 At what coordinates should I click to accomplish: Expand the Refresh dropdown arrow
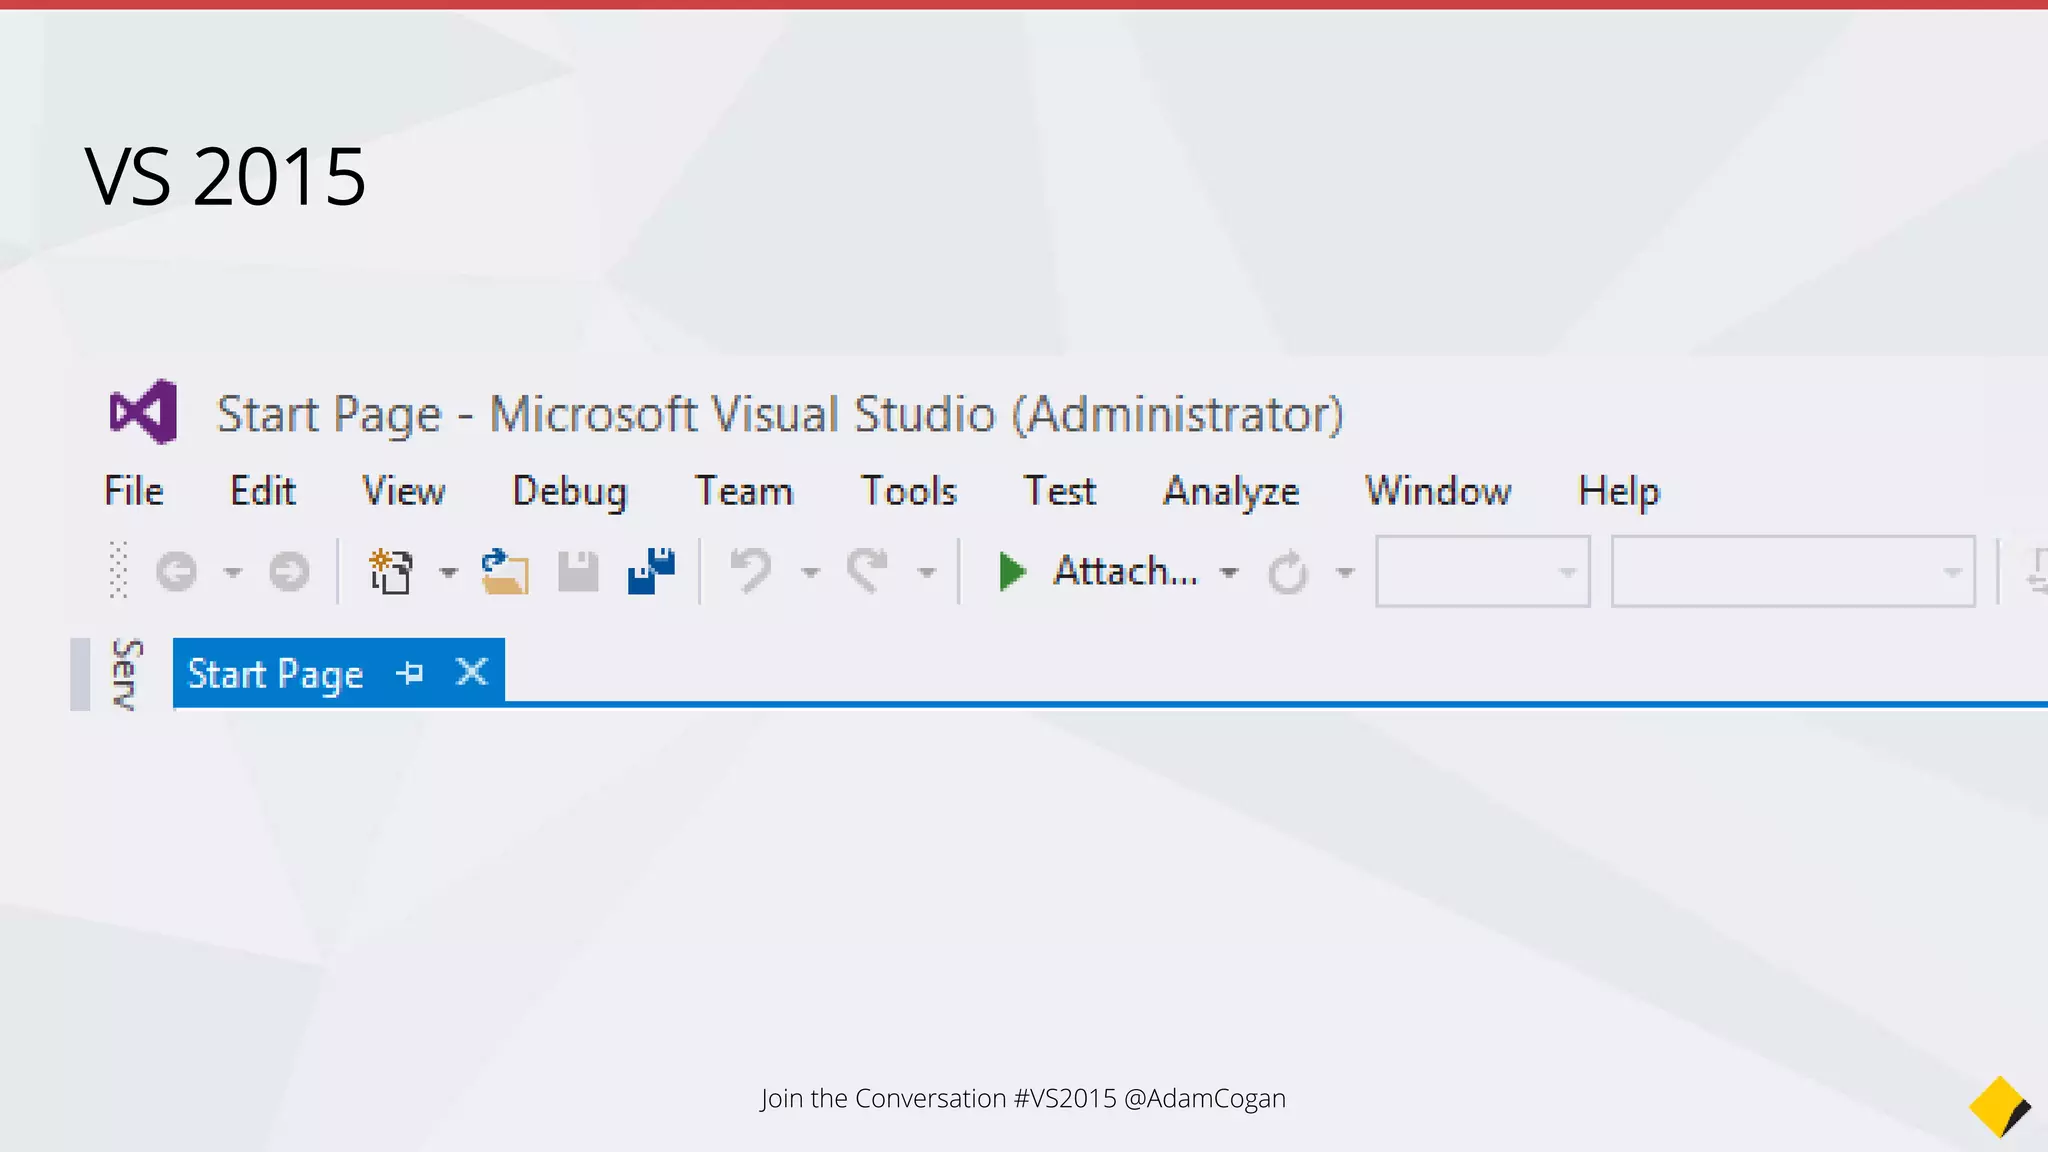point(1345,573)
